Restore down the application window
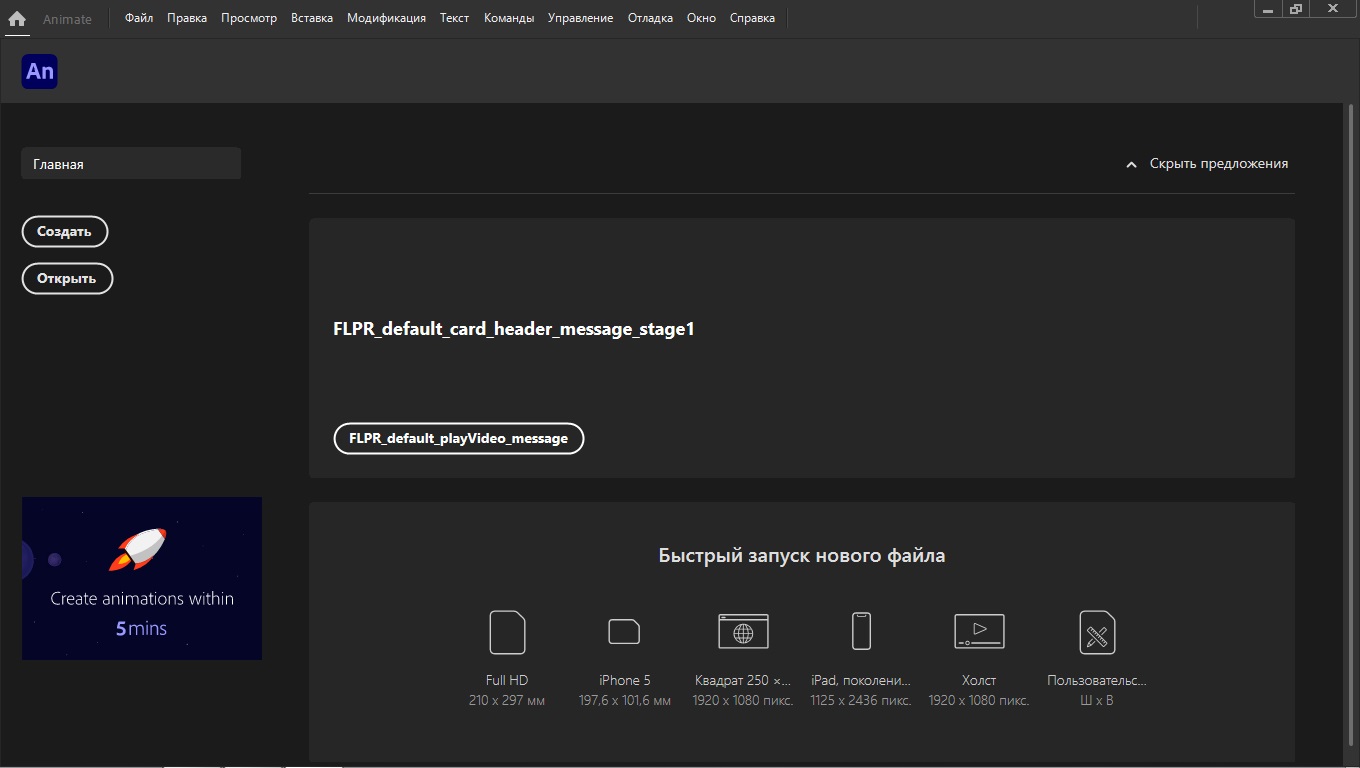Screen dimensions: 1360x768 pos(1296,9)
